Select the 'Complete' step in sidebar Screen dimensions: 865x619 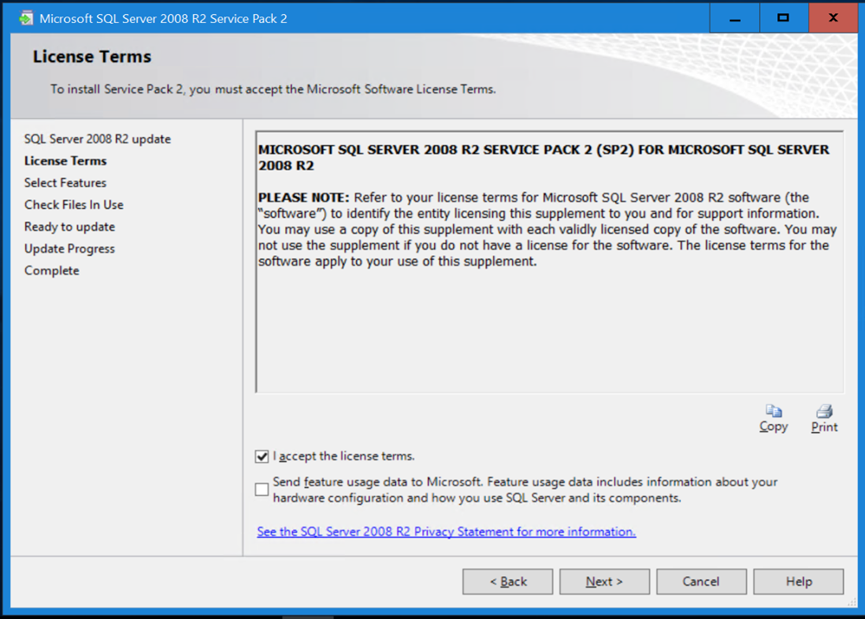tap(52, 271)
